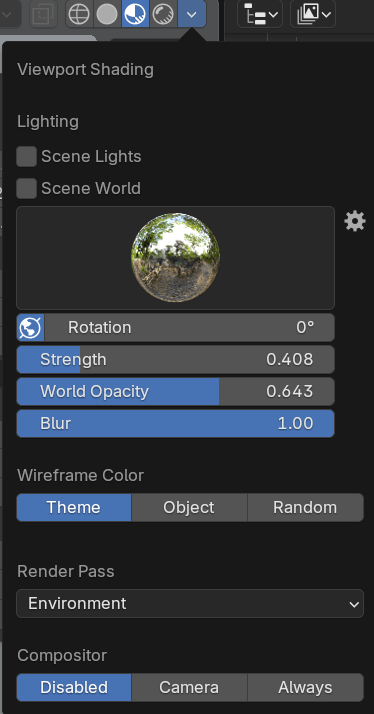Toggle the X-Ray icon in header
The image size is (374, 714).
pos(43,14)
